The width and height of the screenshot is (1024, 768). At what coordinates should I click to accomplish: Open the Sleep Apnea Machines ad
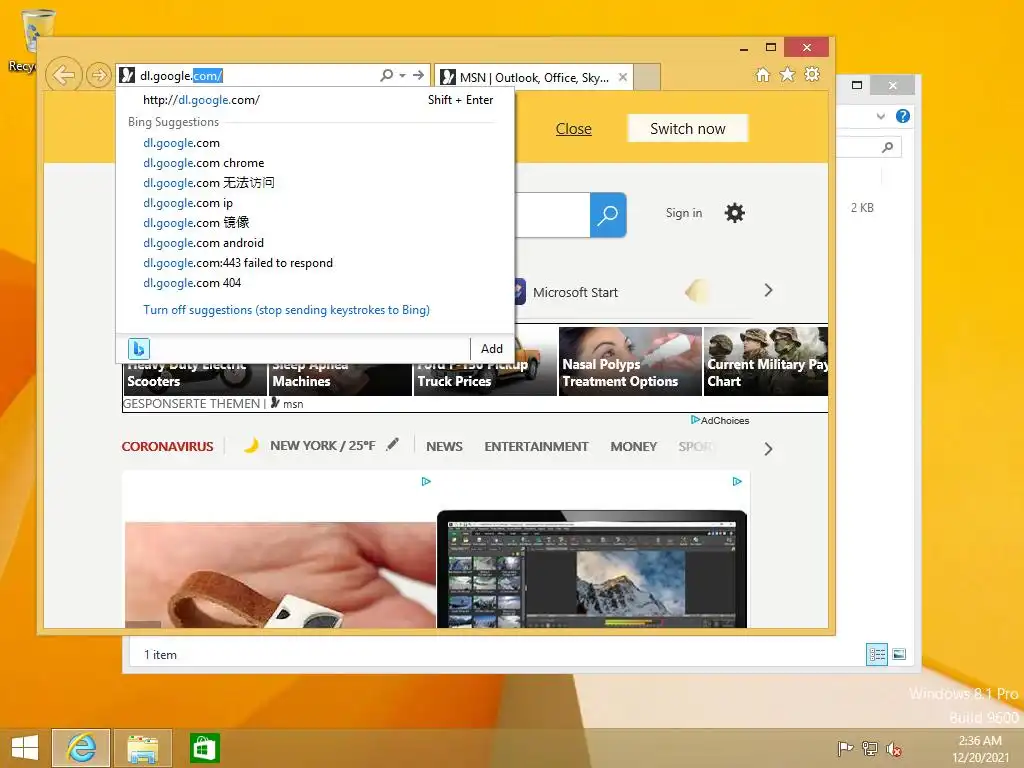[x=340, y=377]
